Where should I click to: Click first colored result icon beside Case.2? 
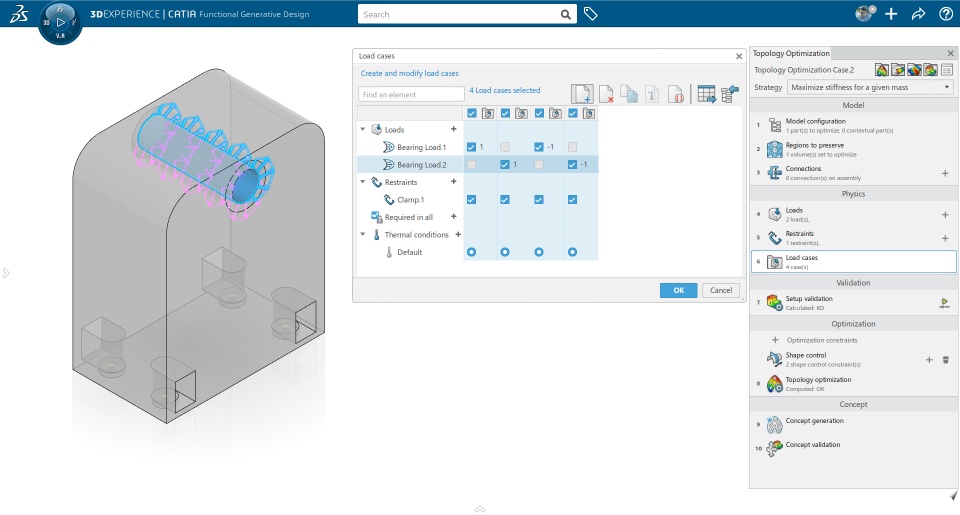point(882,70)
